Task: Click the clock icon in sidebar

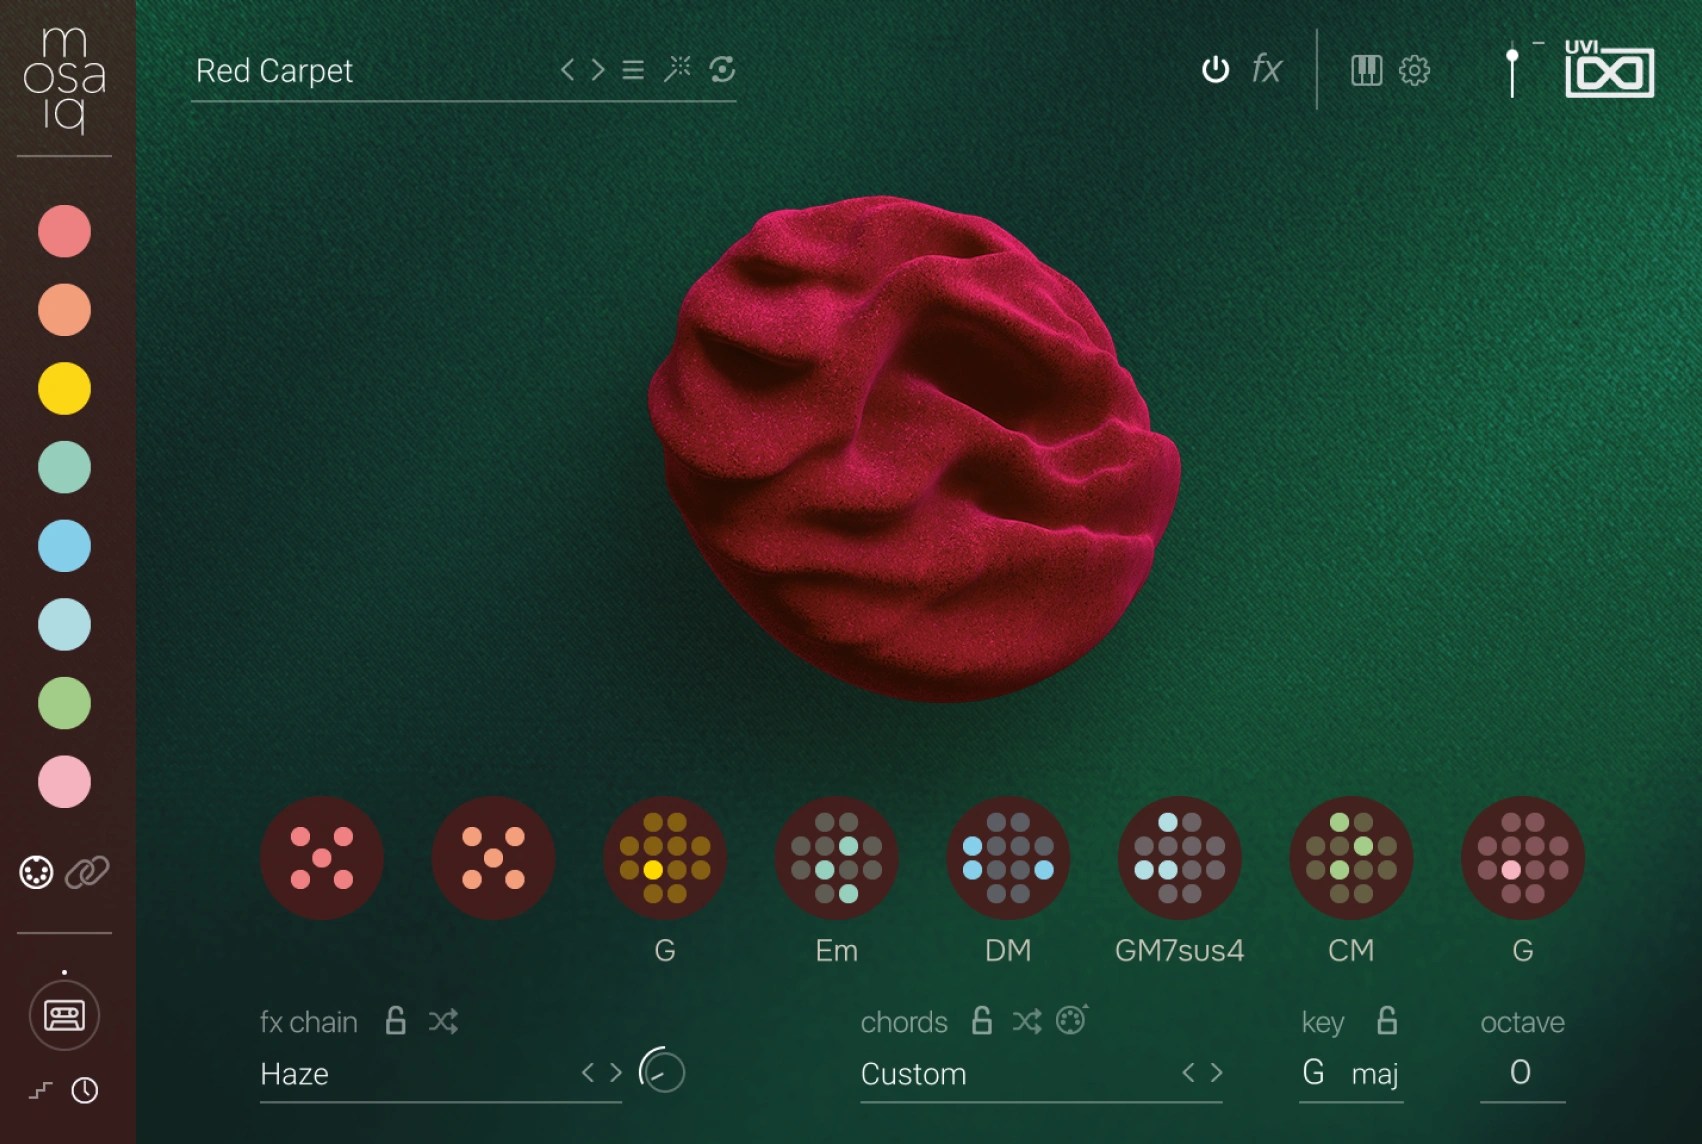Action: click(x=85, y=1090)
